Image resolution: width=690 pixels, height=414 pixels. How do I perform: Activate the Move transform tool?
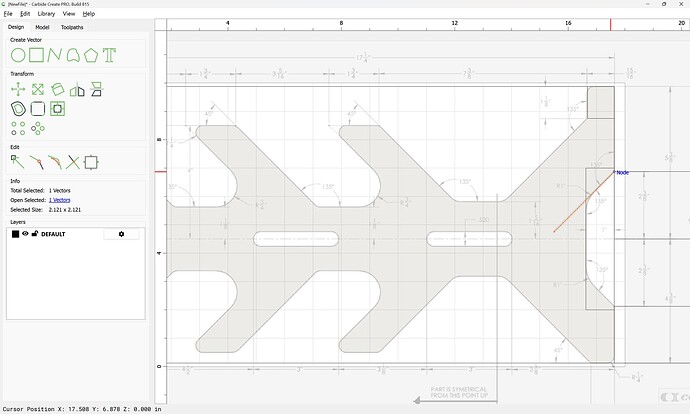click(18, 89)
